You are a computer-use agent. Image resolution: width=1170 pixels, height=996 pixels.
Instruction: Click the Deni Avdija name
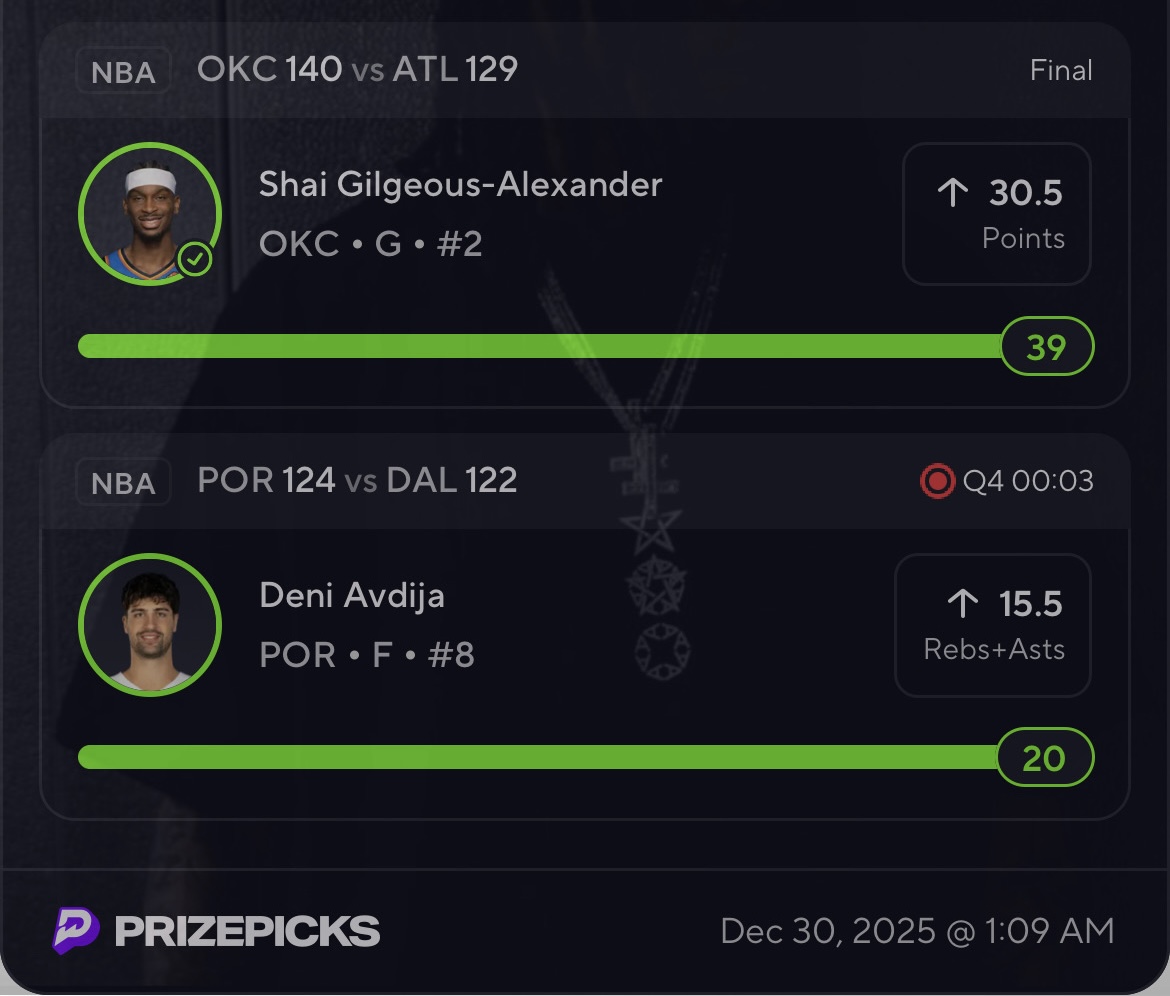pos(352,596)
